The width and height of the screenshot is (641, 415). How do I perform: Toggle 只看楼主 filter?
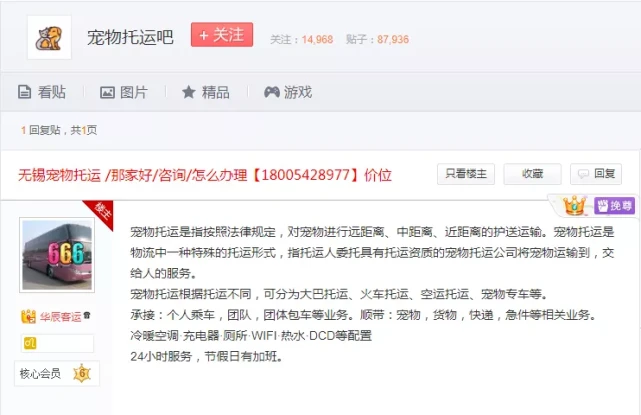point(466,174)
